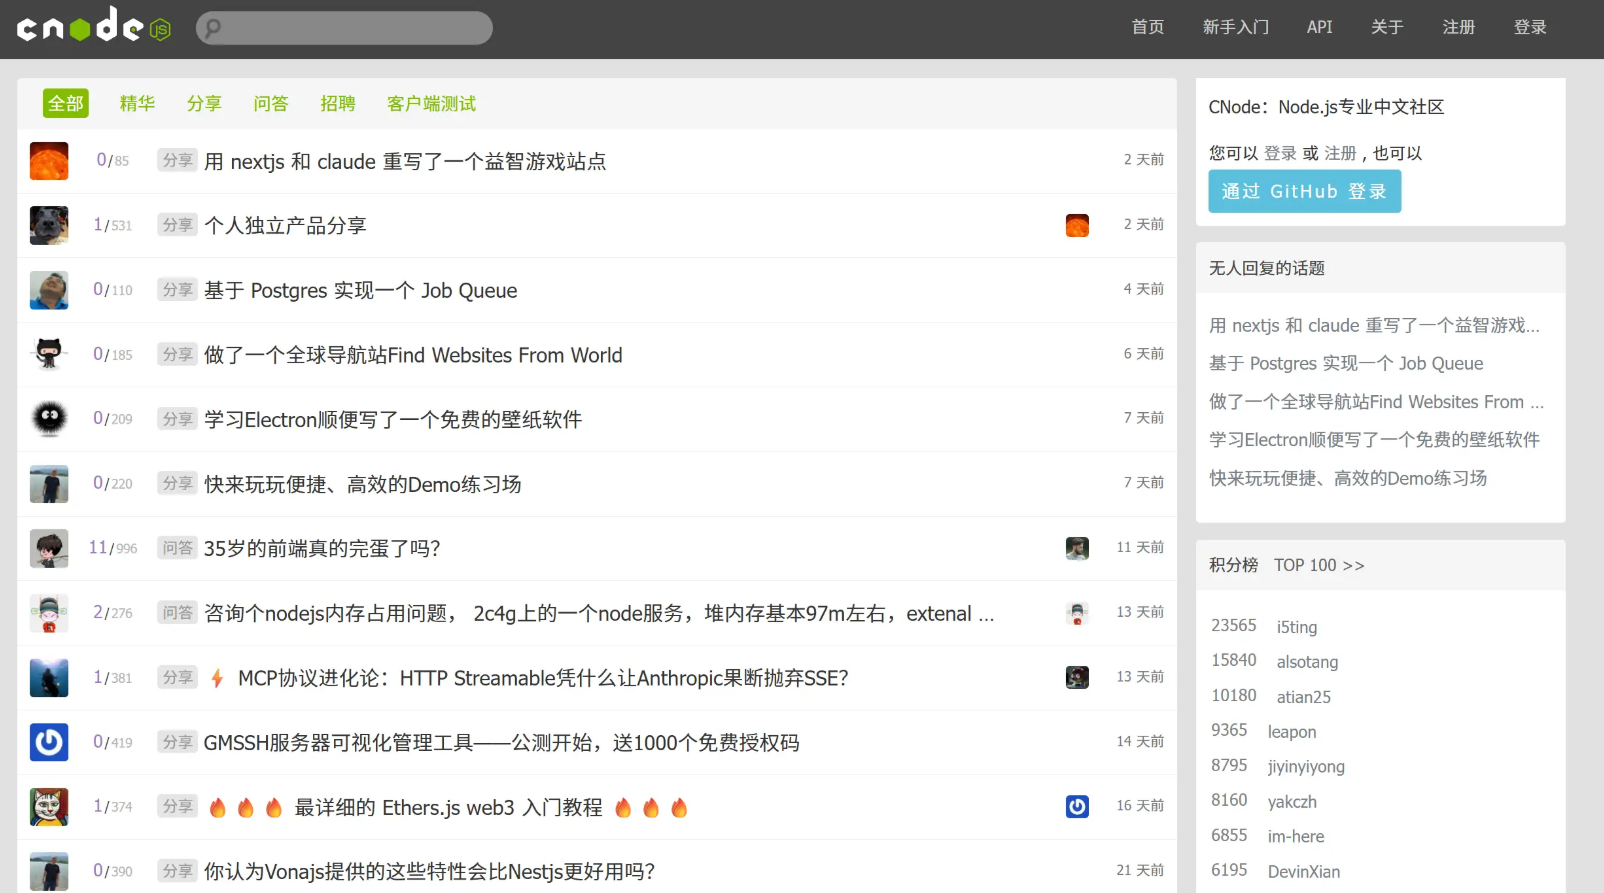Open author avatar of nextjs claude post

point(49,161)
